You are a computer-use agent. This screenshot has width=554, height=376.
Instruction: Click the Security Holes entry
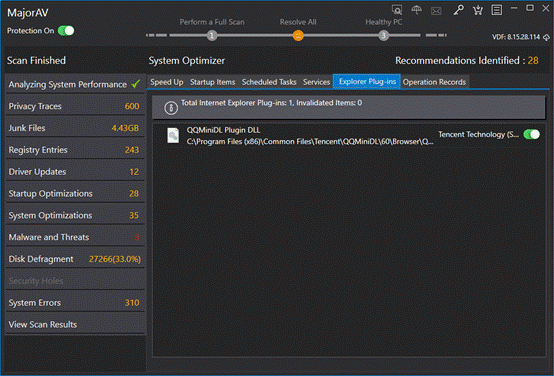75,281
